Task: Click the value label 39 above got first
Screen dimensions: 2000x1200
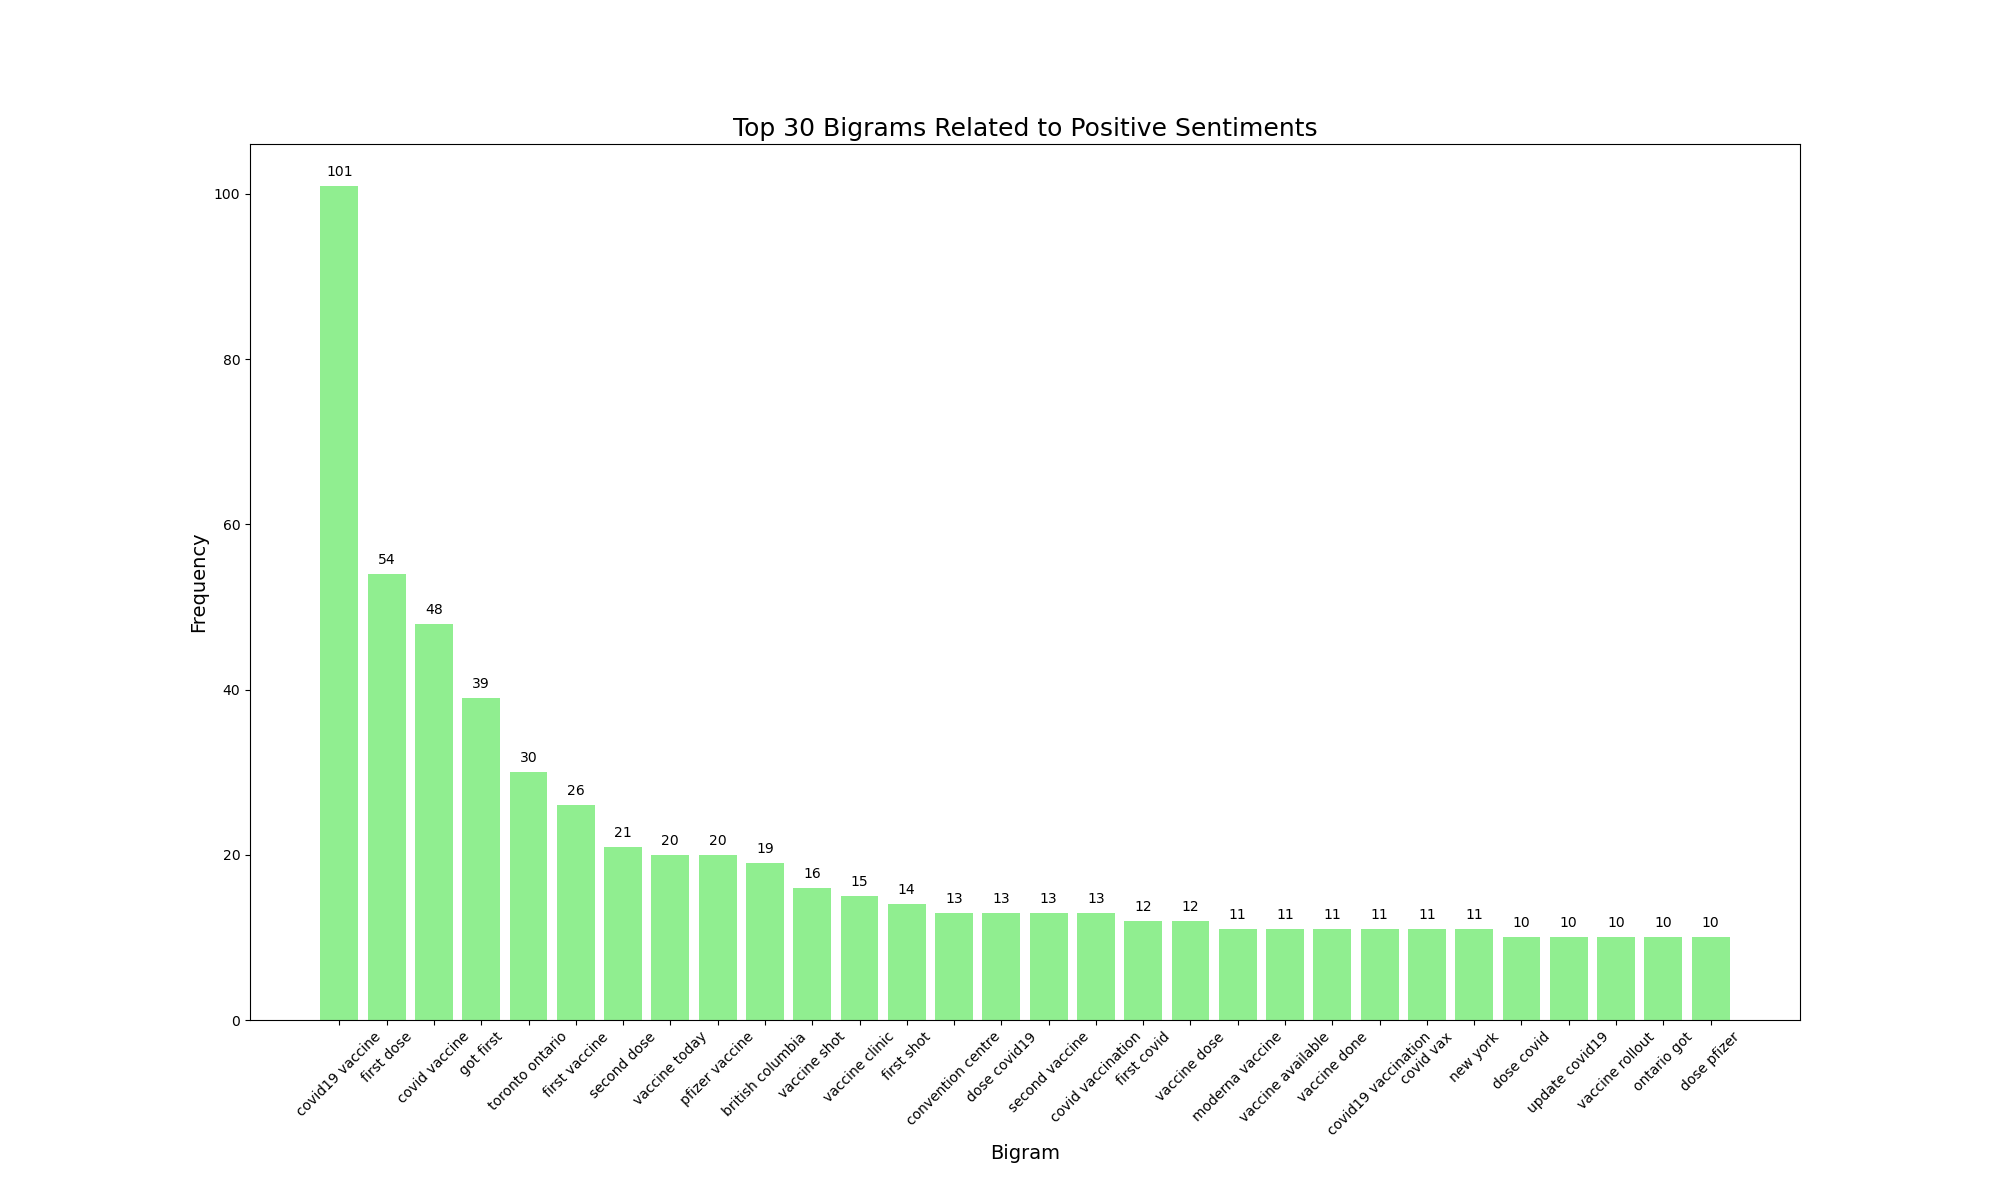Action: pyautogui.click(x=481, y=684)
